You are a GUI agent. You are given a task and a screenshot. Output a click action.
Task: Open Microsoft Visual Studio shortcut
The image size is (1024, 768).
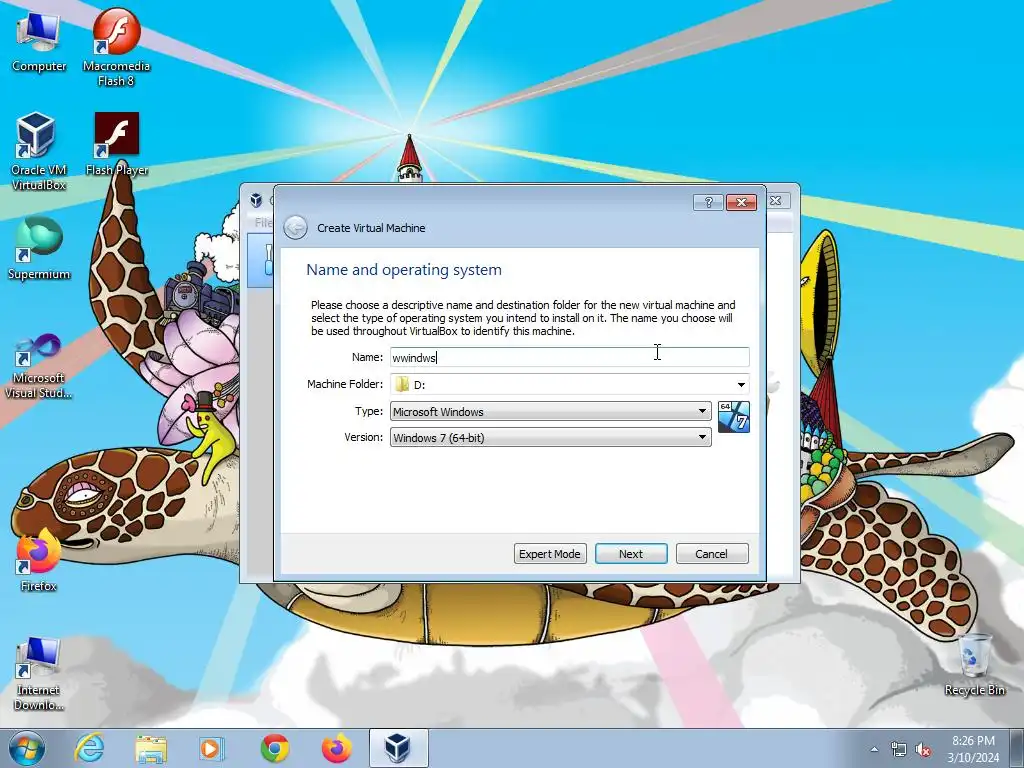coord(39,366)
